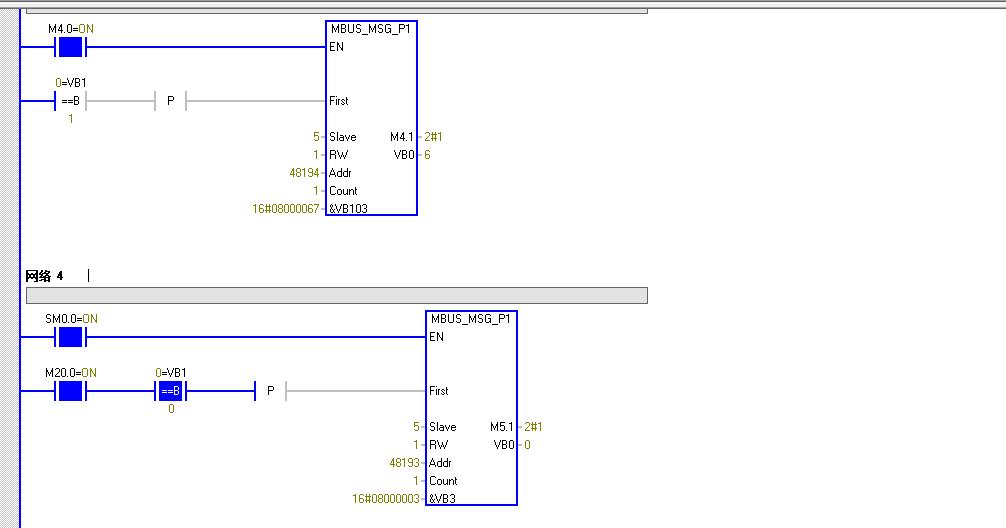Click the highlighted ==B compare contact
This screenshot has width=1006, height=528.
(x=171, y=391)
